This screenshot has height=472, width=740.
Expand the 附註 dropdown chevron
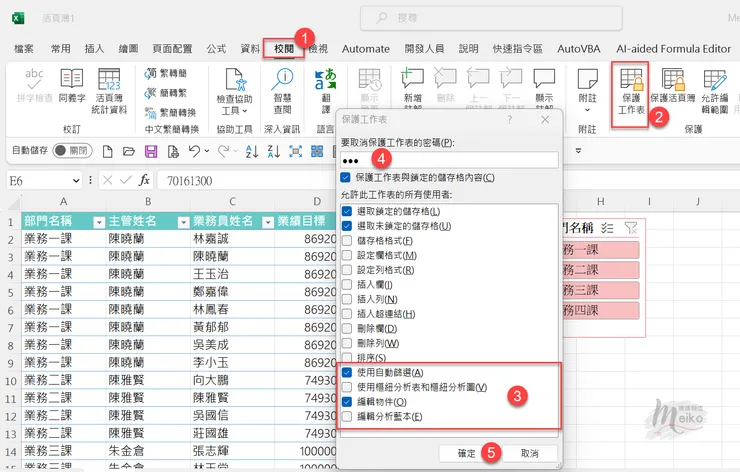click(588, 110)
